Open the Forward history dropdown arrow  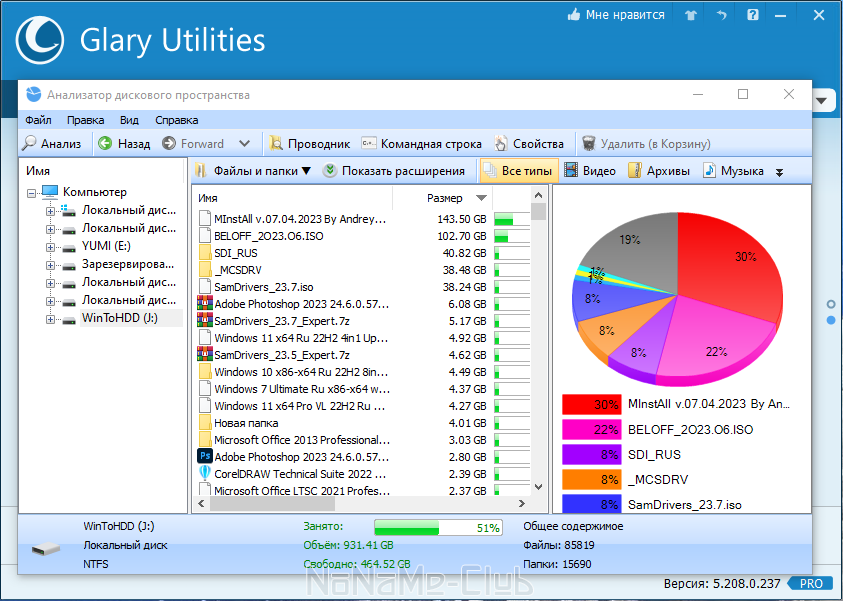[245, 144]
